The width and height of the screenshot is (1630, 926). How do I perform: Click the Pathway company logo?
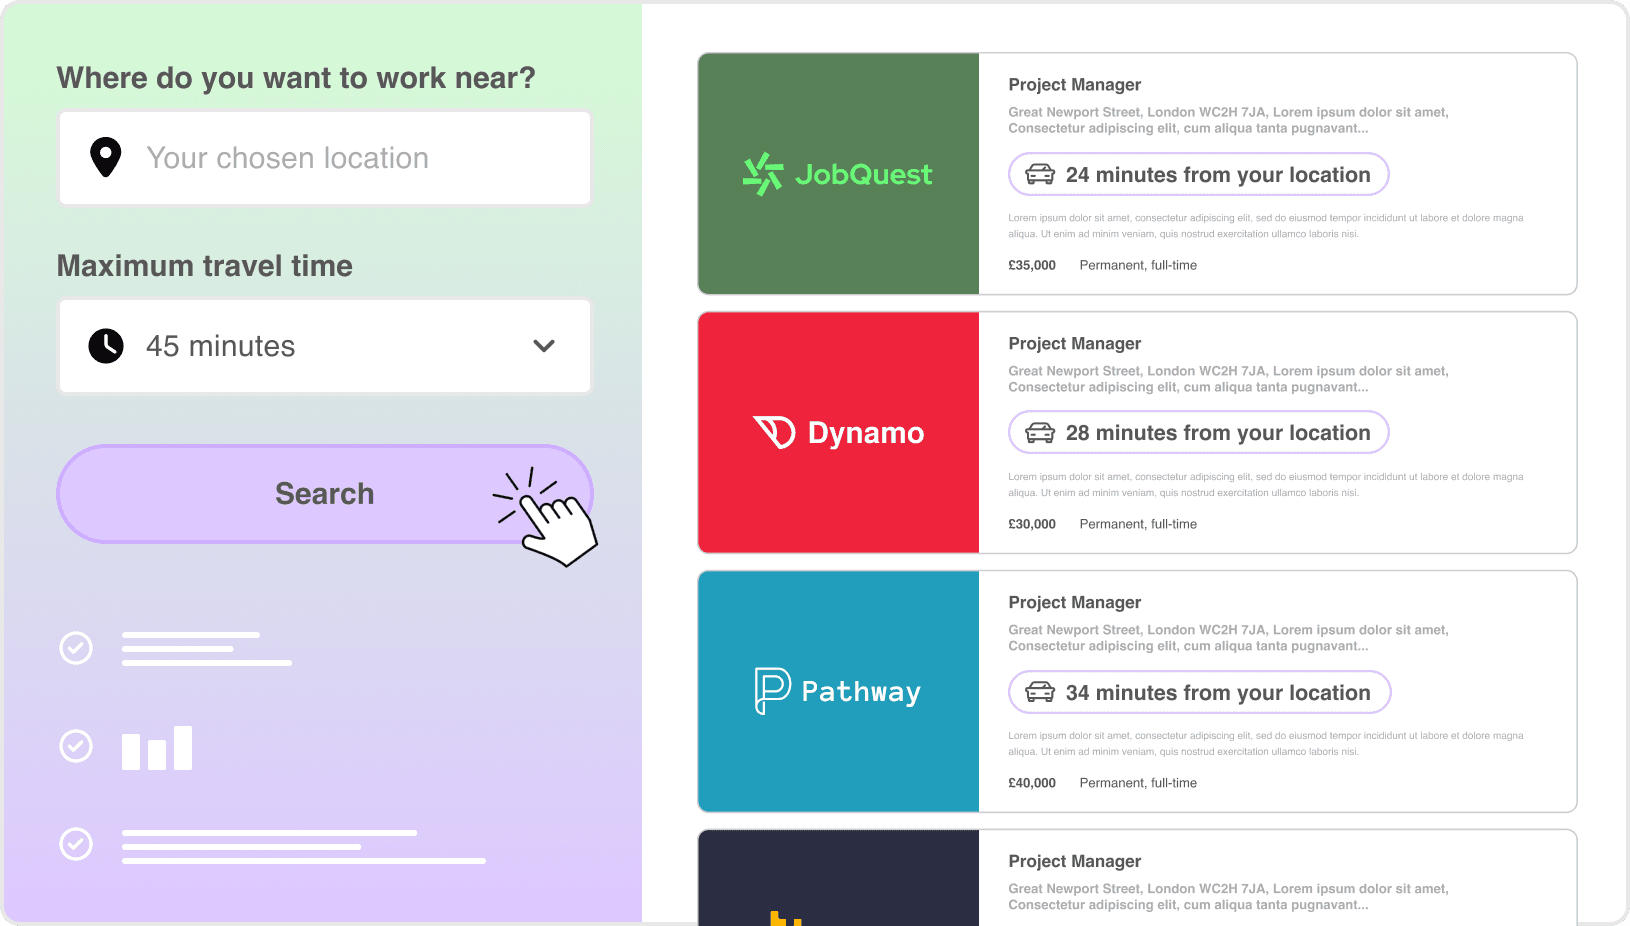(838, 691)
